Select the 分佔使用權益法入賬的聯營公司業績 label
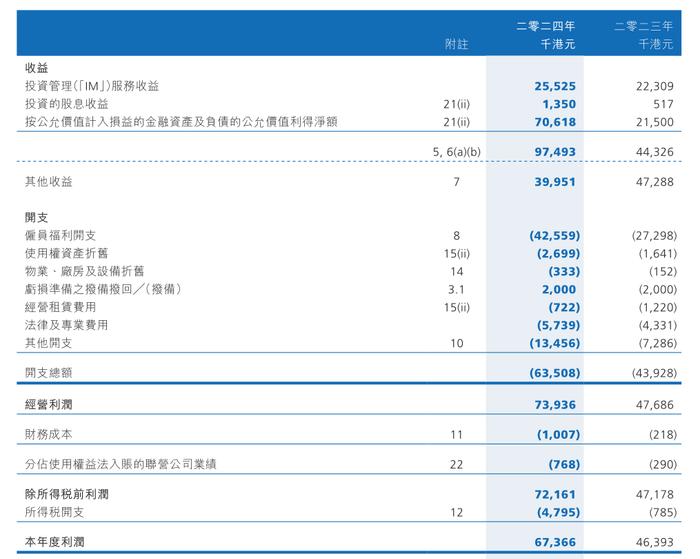Viewport: 700px width, 559px height. [121, 464]
